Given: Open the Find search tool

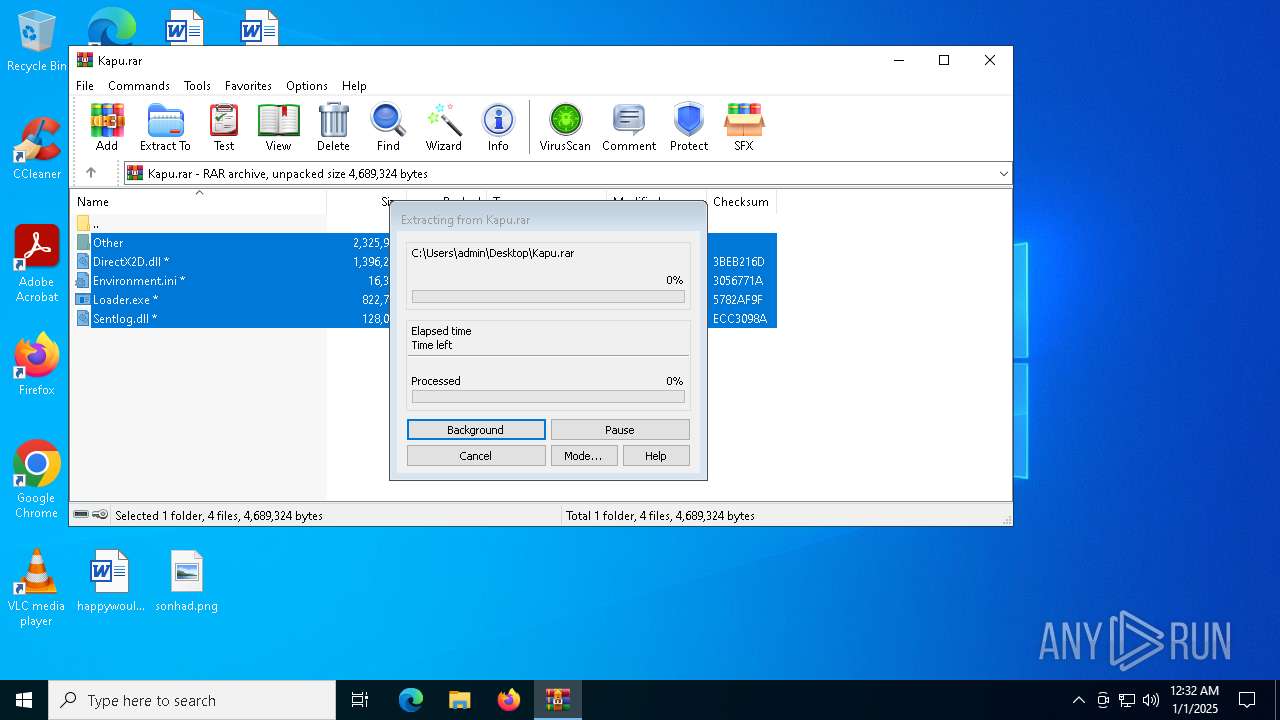Looking at the screenshot, I should 388,127.
